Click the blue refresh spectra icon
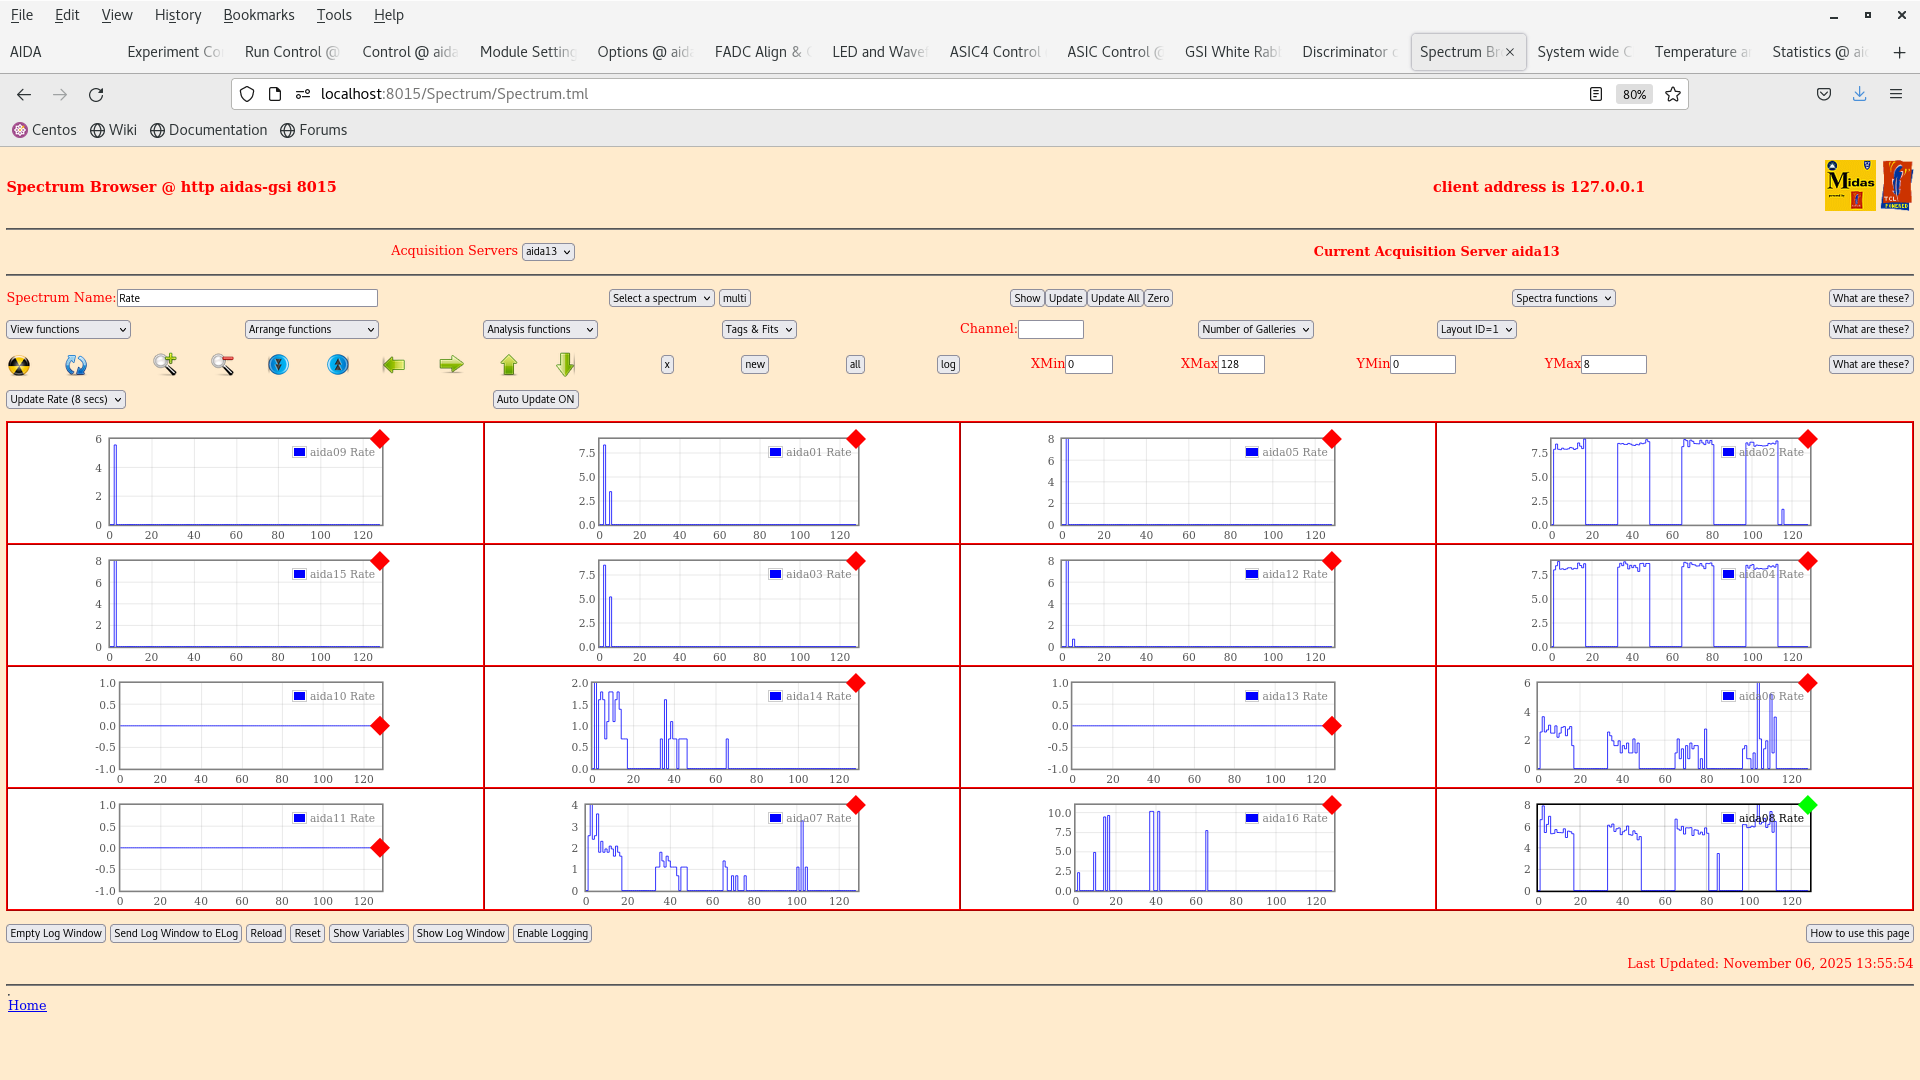The image size is (1920, 1080). (x=75, y=365)
